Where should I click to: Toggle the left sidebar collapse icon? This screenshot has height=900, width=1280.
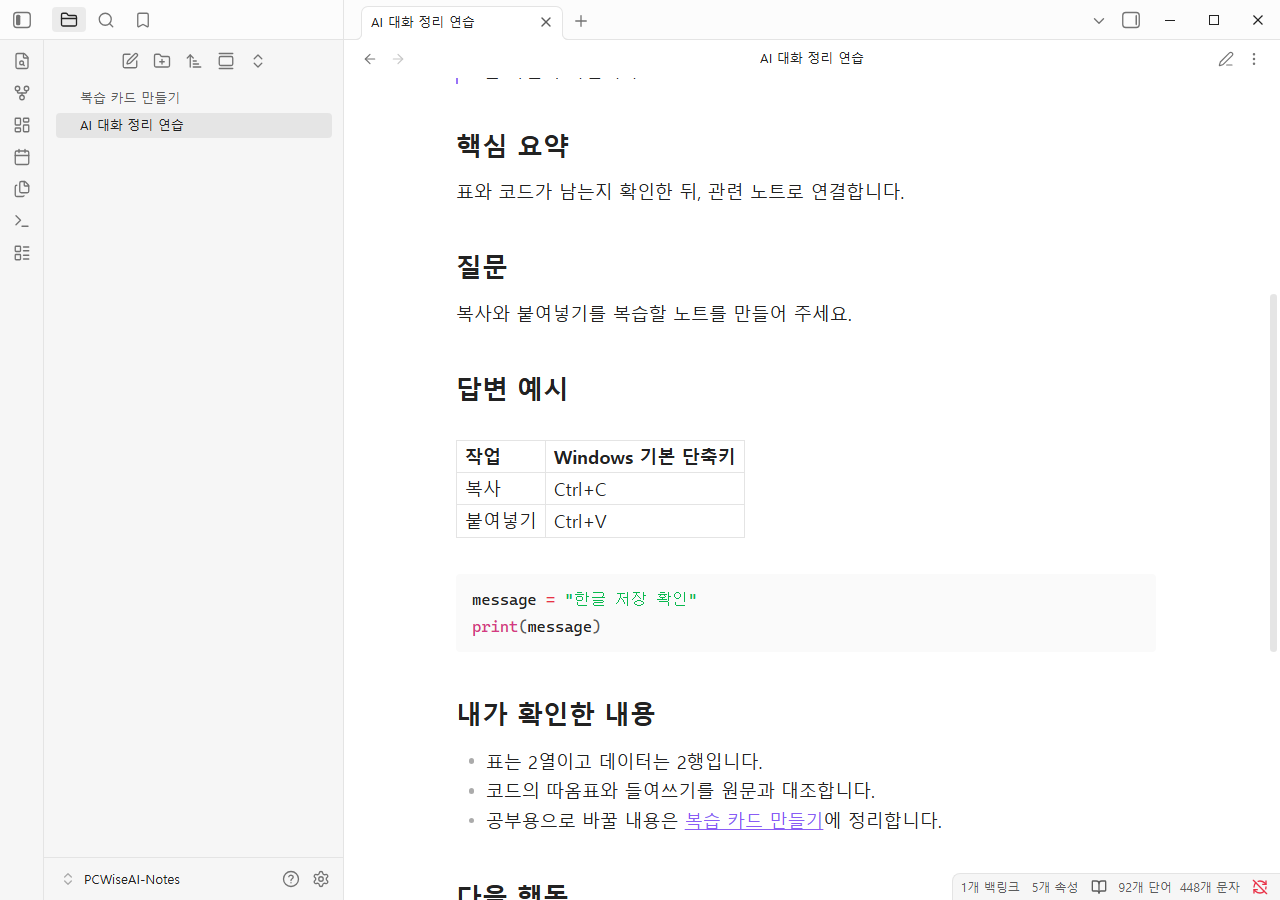tap(22, 20)
